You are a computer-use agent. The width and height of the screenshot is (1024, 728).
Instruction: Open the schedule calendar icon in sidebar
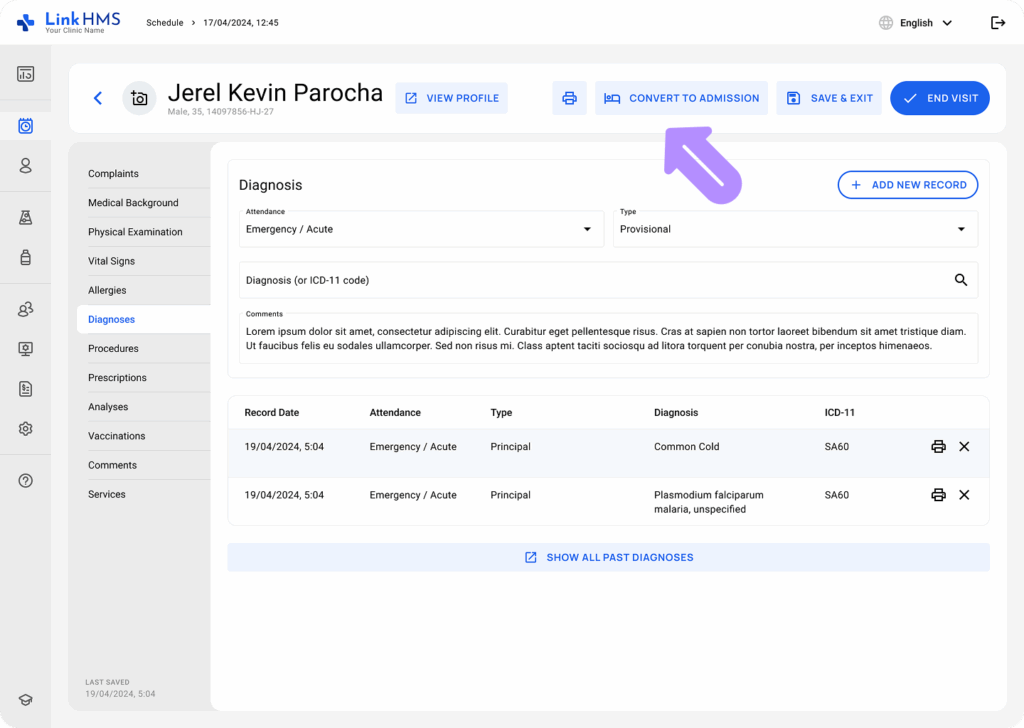click(x=26, y=126)
